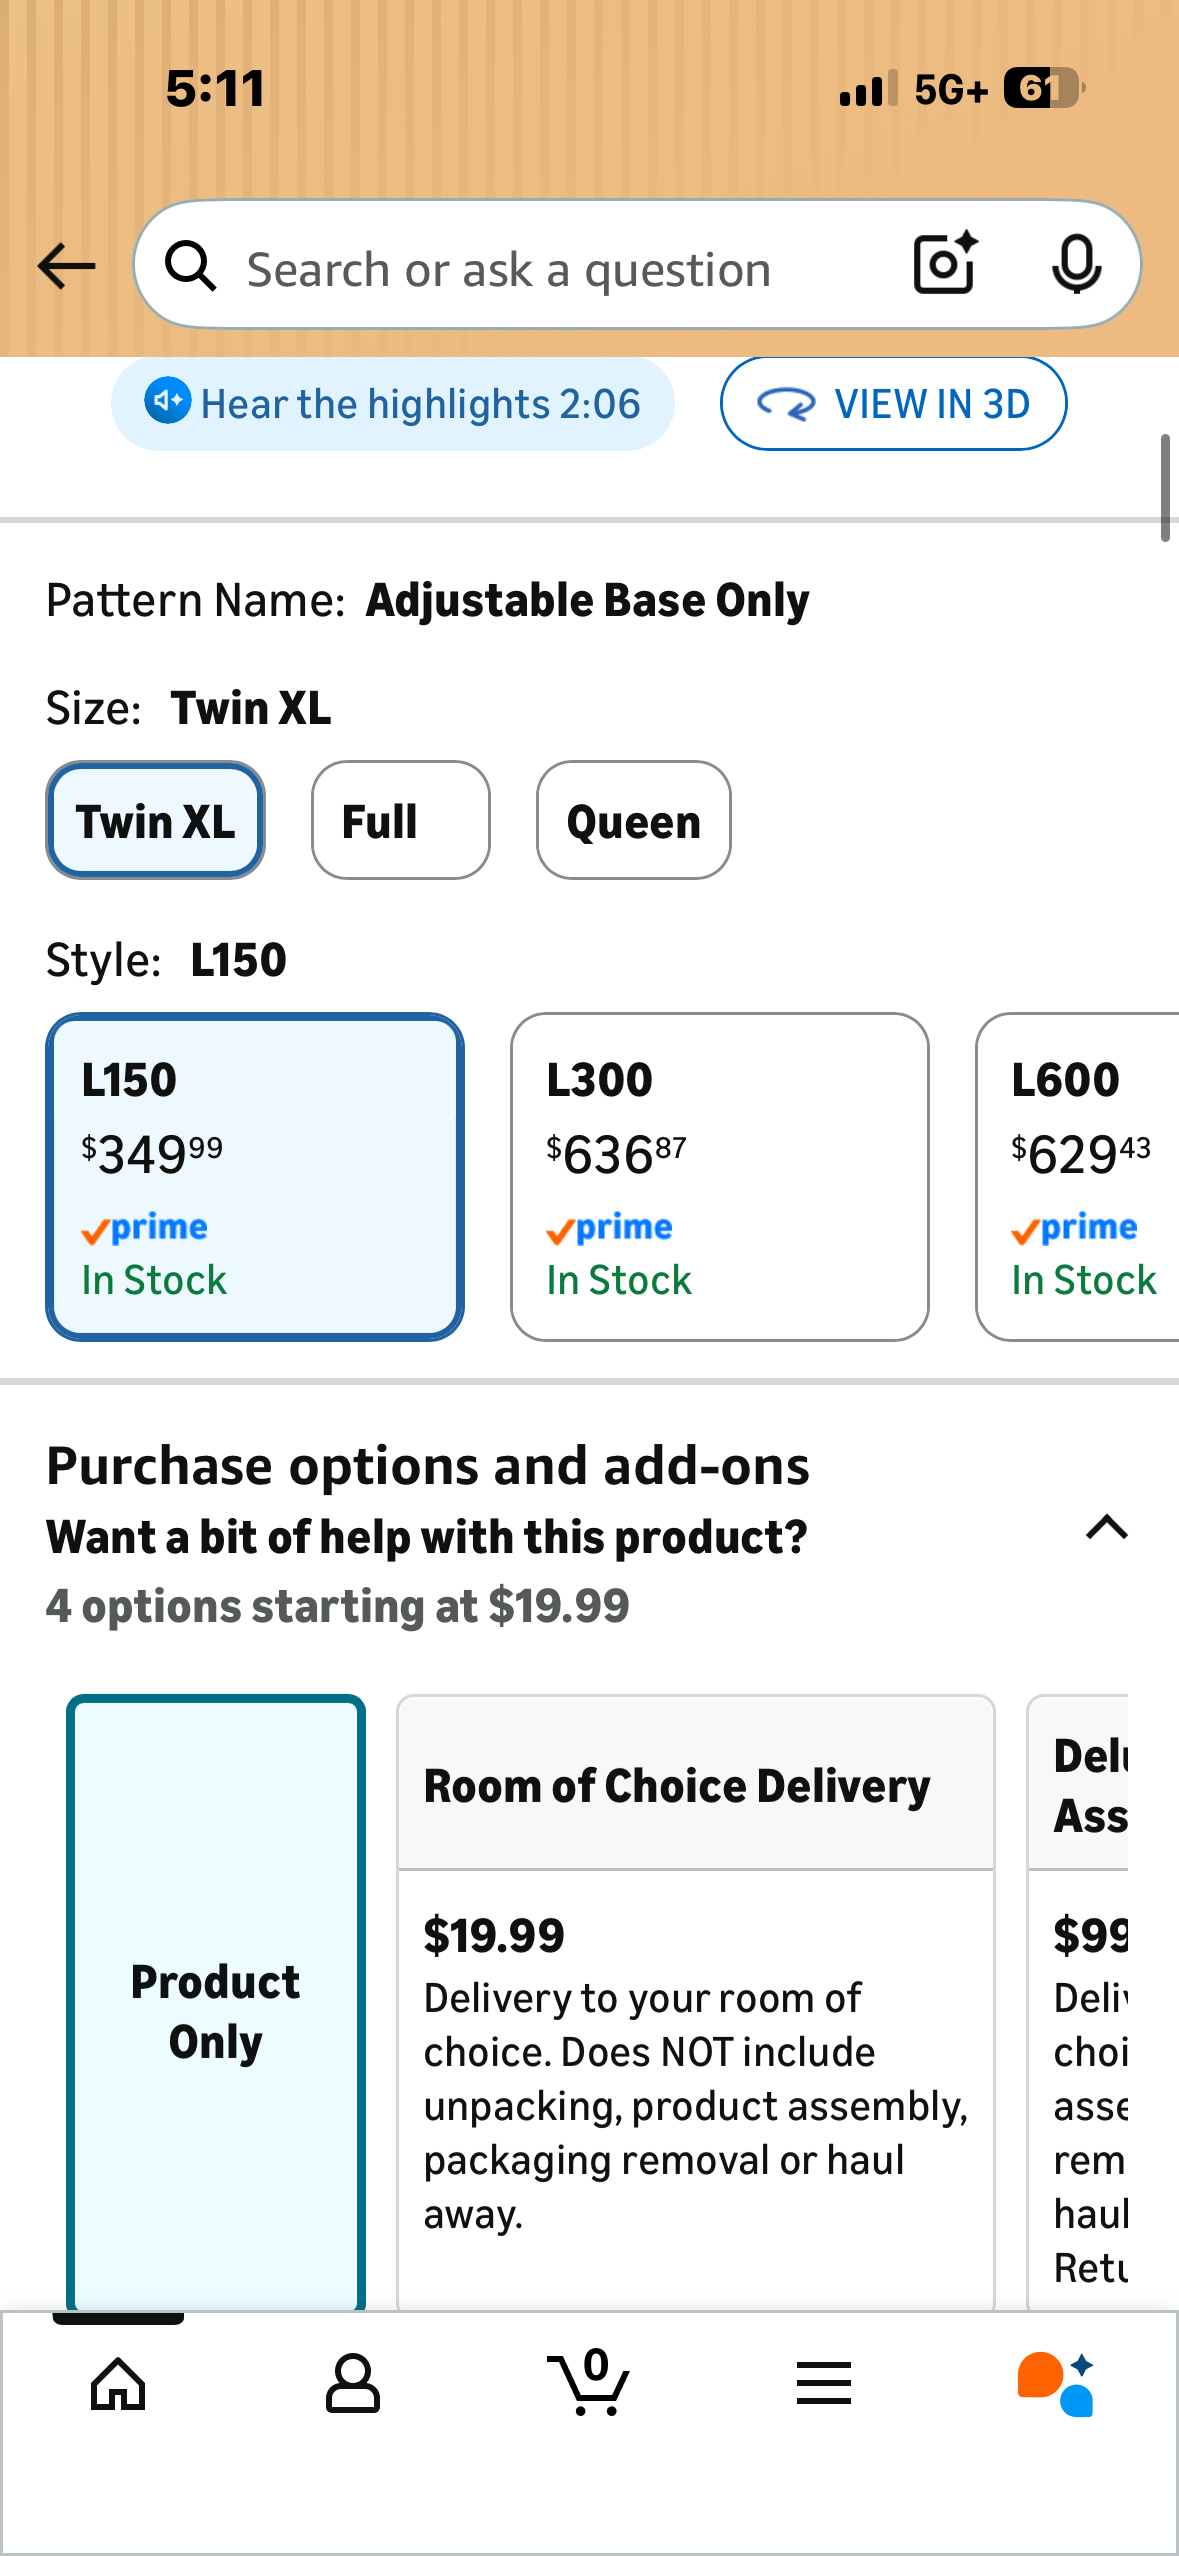The height and width of the screenshot is (2556, 1179).
Task: Choose the L150 style card
Action: [255, 1176]
